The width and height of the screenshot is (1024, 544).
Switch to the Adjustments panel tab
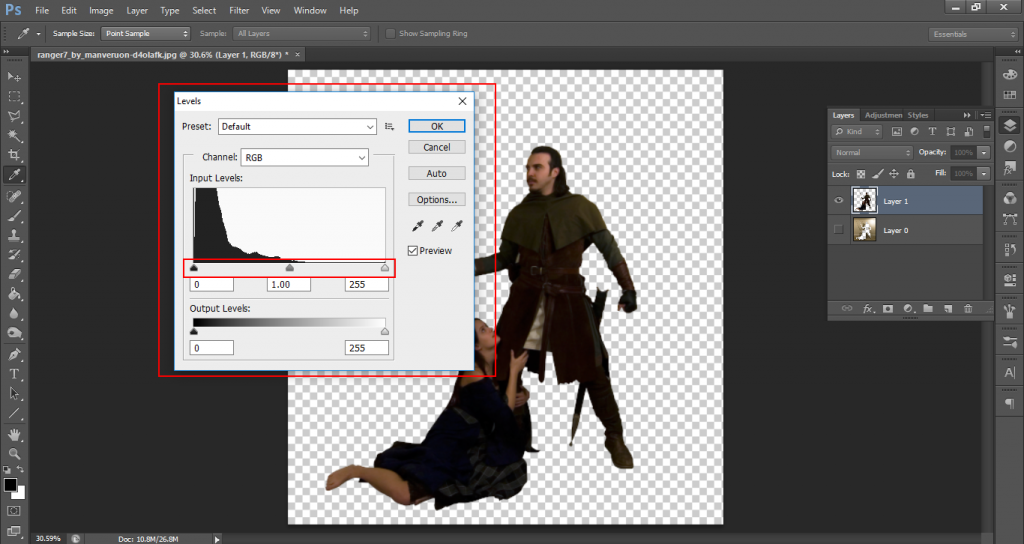(883, 115)
